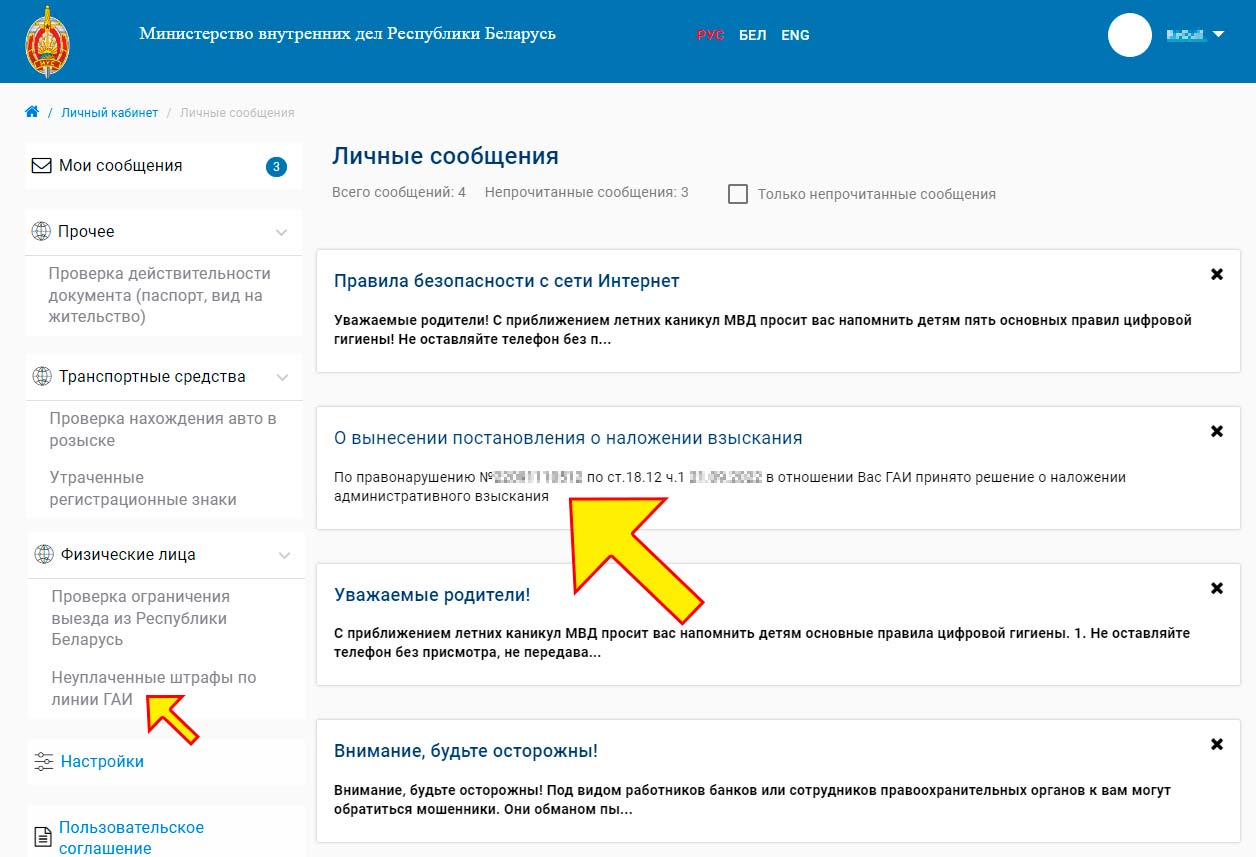
Task: Open the envelope icon for Мои сообщения
Action: click(41, 164)
